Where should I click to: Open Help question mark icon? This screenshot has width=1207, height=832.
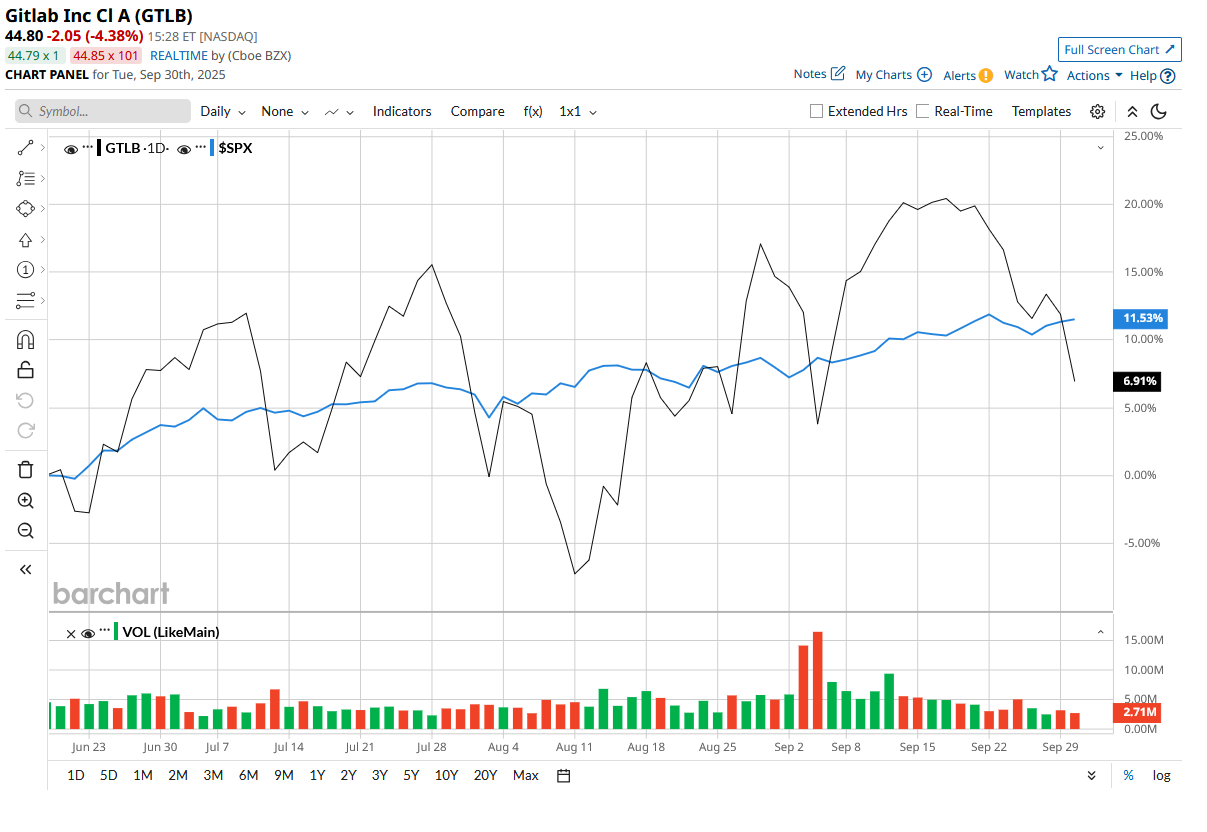[1168, 76]
